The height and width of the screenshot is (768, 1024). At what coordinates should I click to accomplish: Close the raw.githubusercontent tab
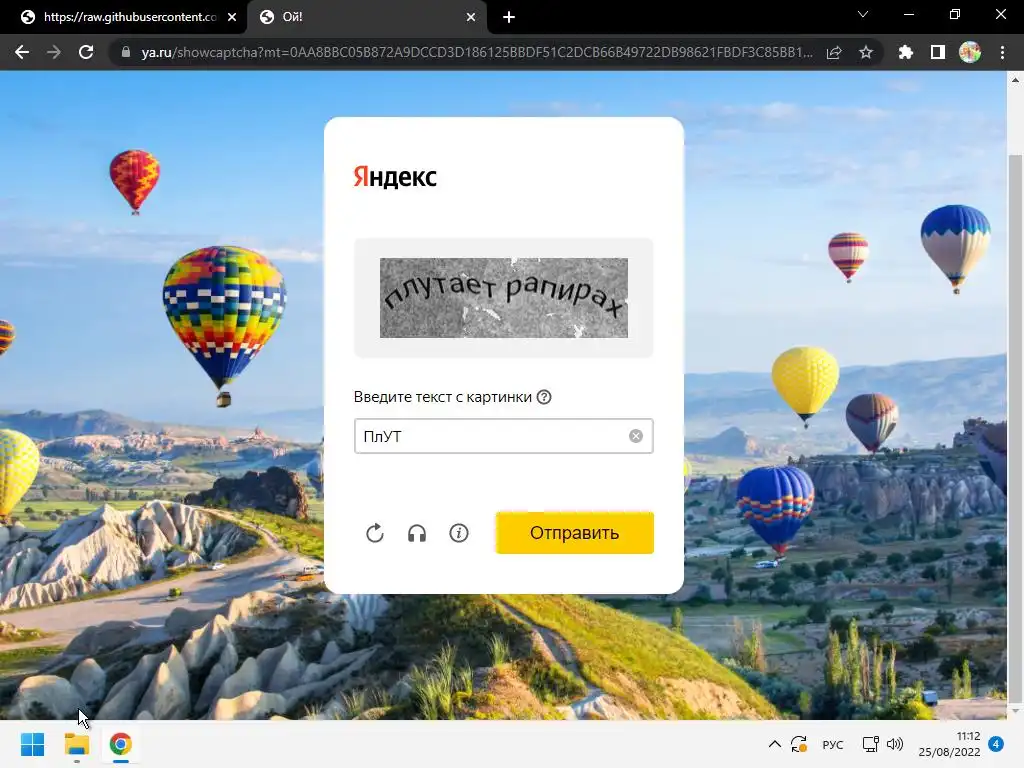[x=232, y=17]
